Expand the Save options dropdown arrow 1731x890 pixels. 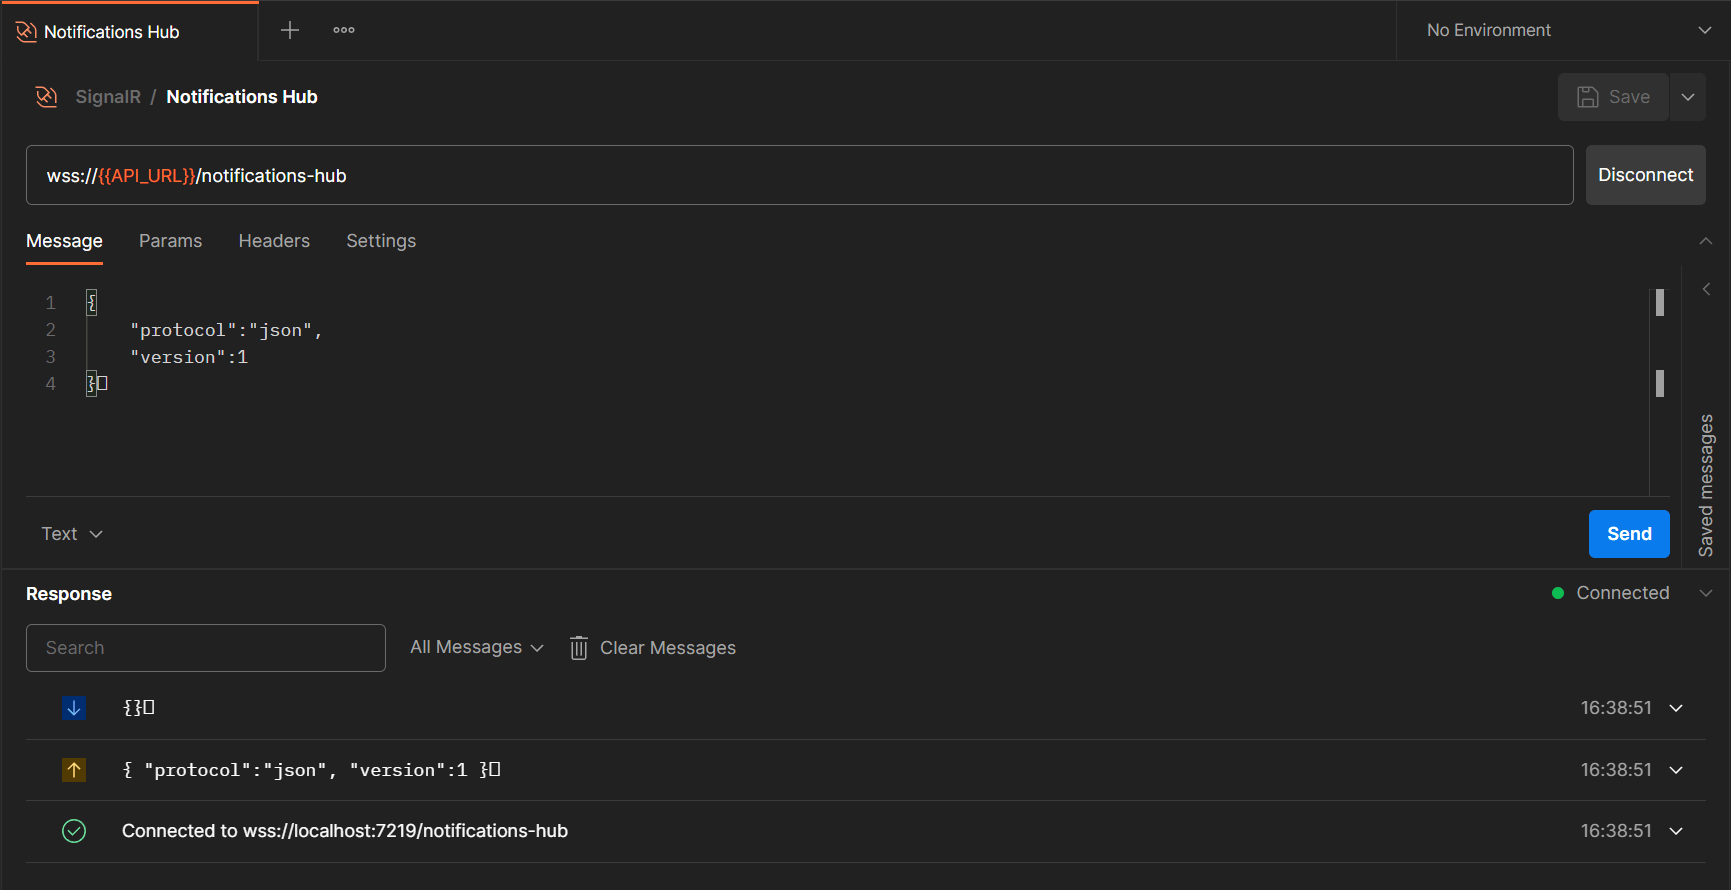click(x=1688, y=97)
